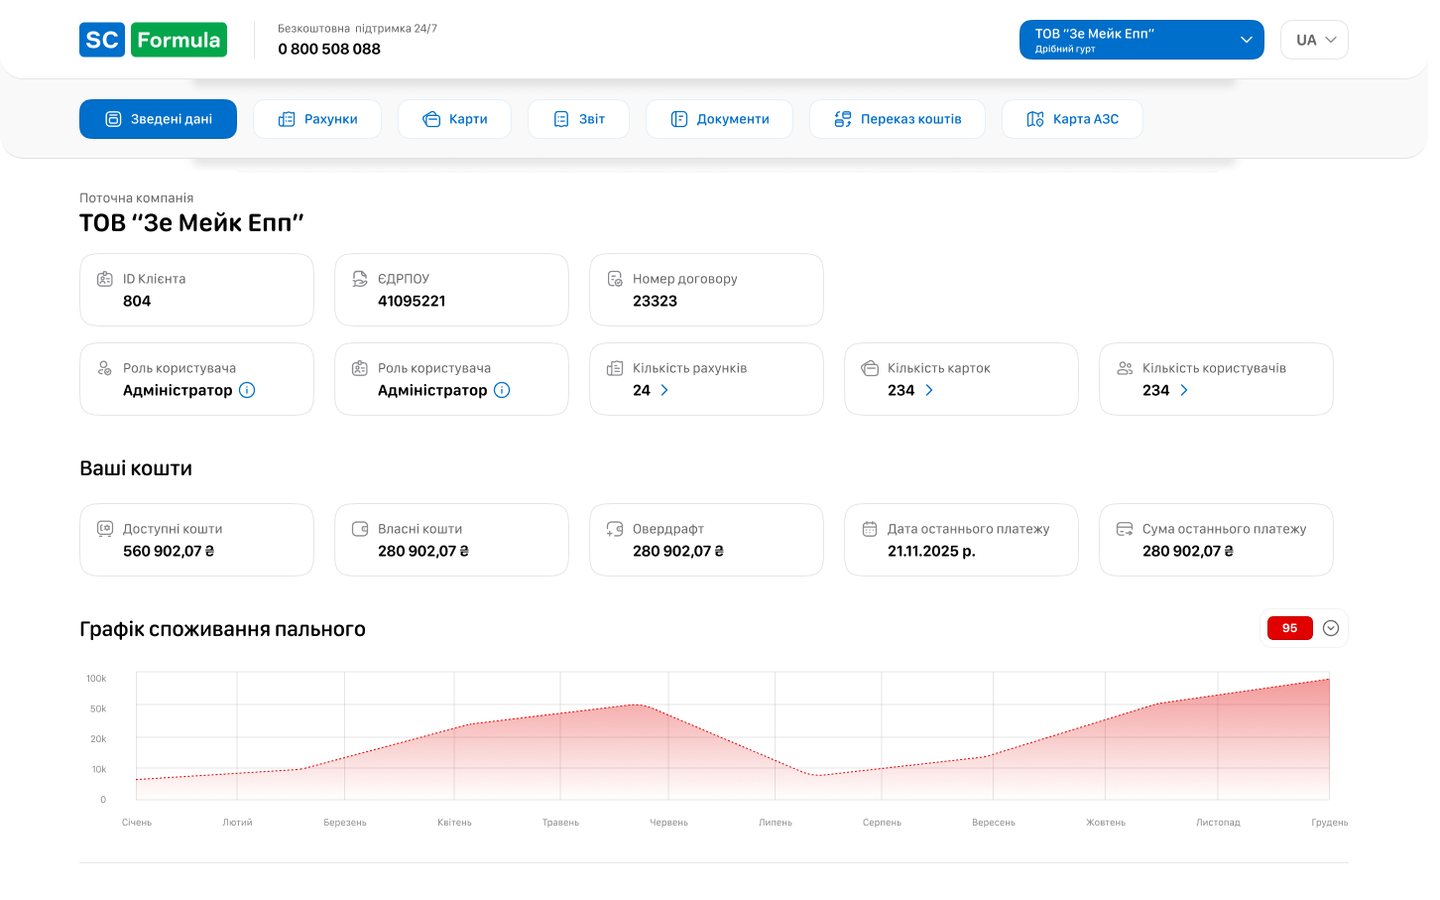Click the Січень label on the chart axis
1440x900 pixels.
tap(137, 822)
